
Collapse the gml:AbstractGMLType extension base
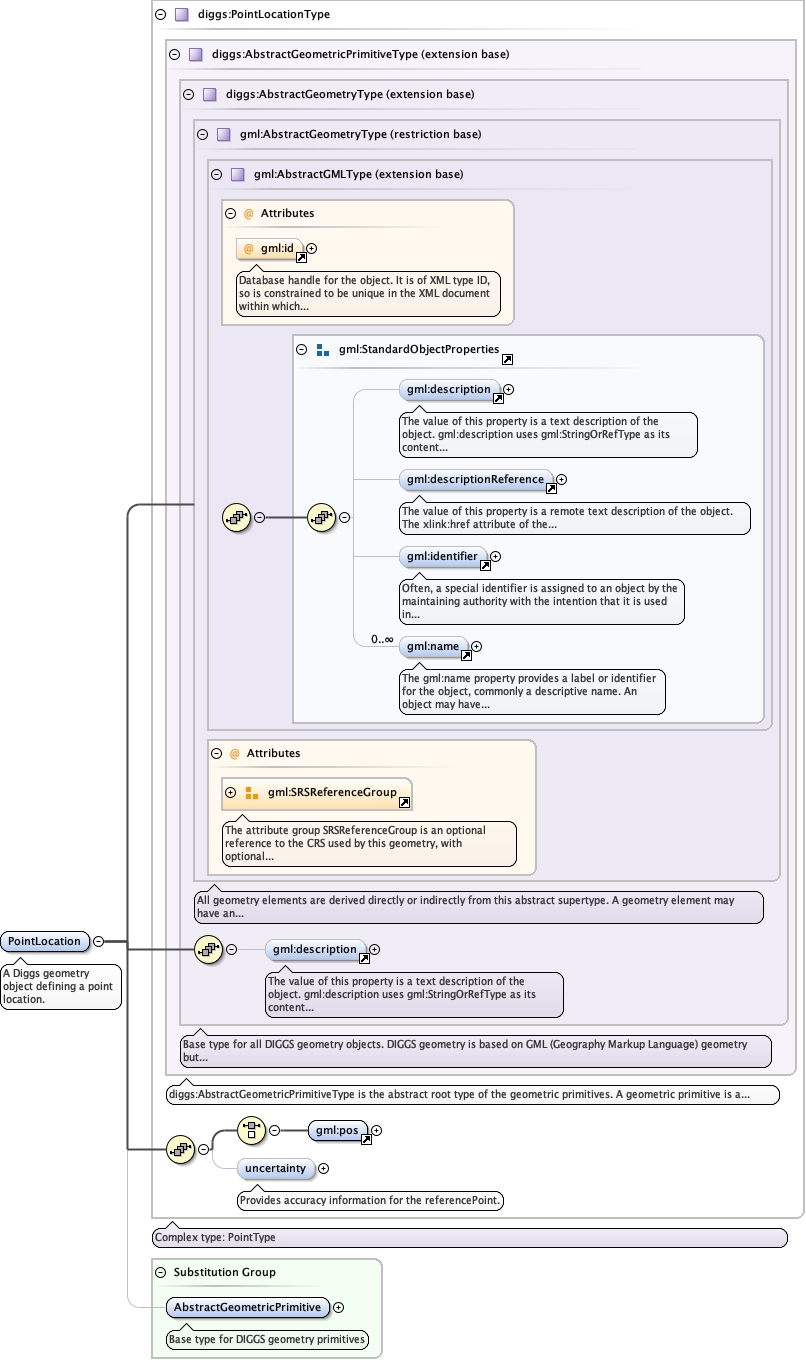(216, 174)
